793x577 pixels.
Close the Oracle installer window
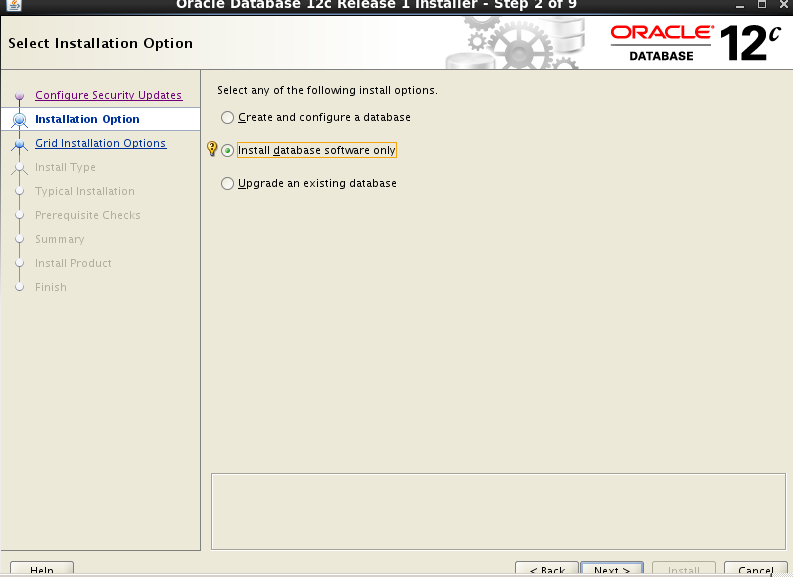(x=783, y=4)
